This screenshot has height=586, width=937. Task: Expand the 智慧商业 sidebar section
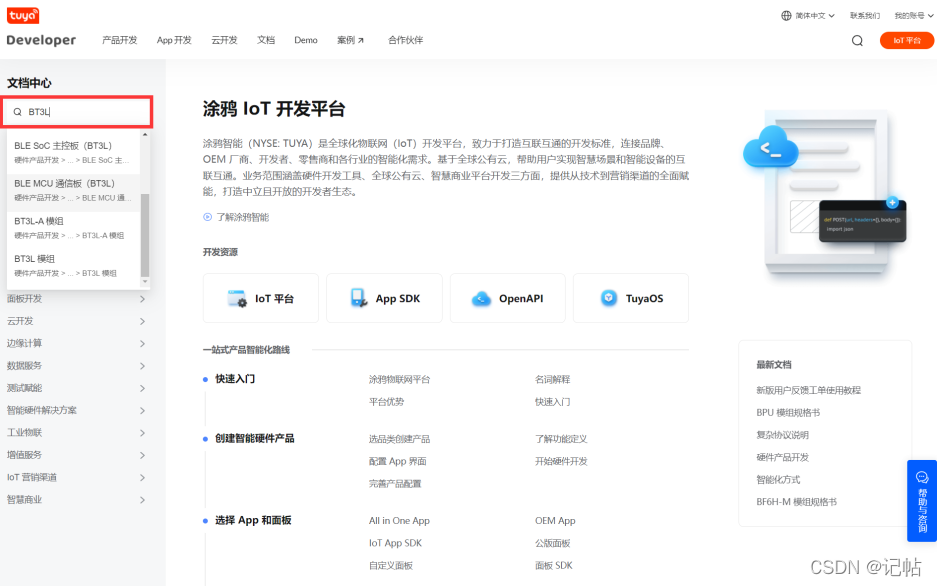(x=76, y=500)
